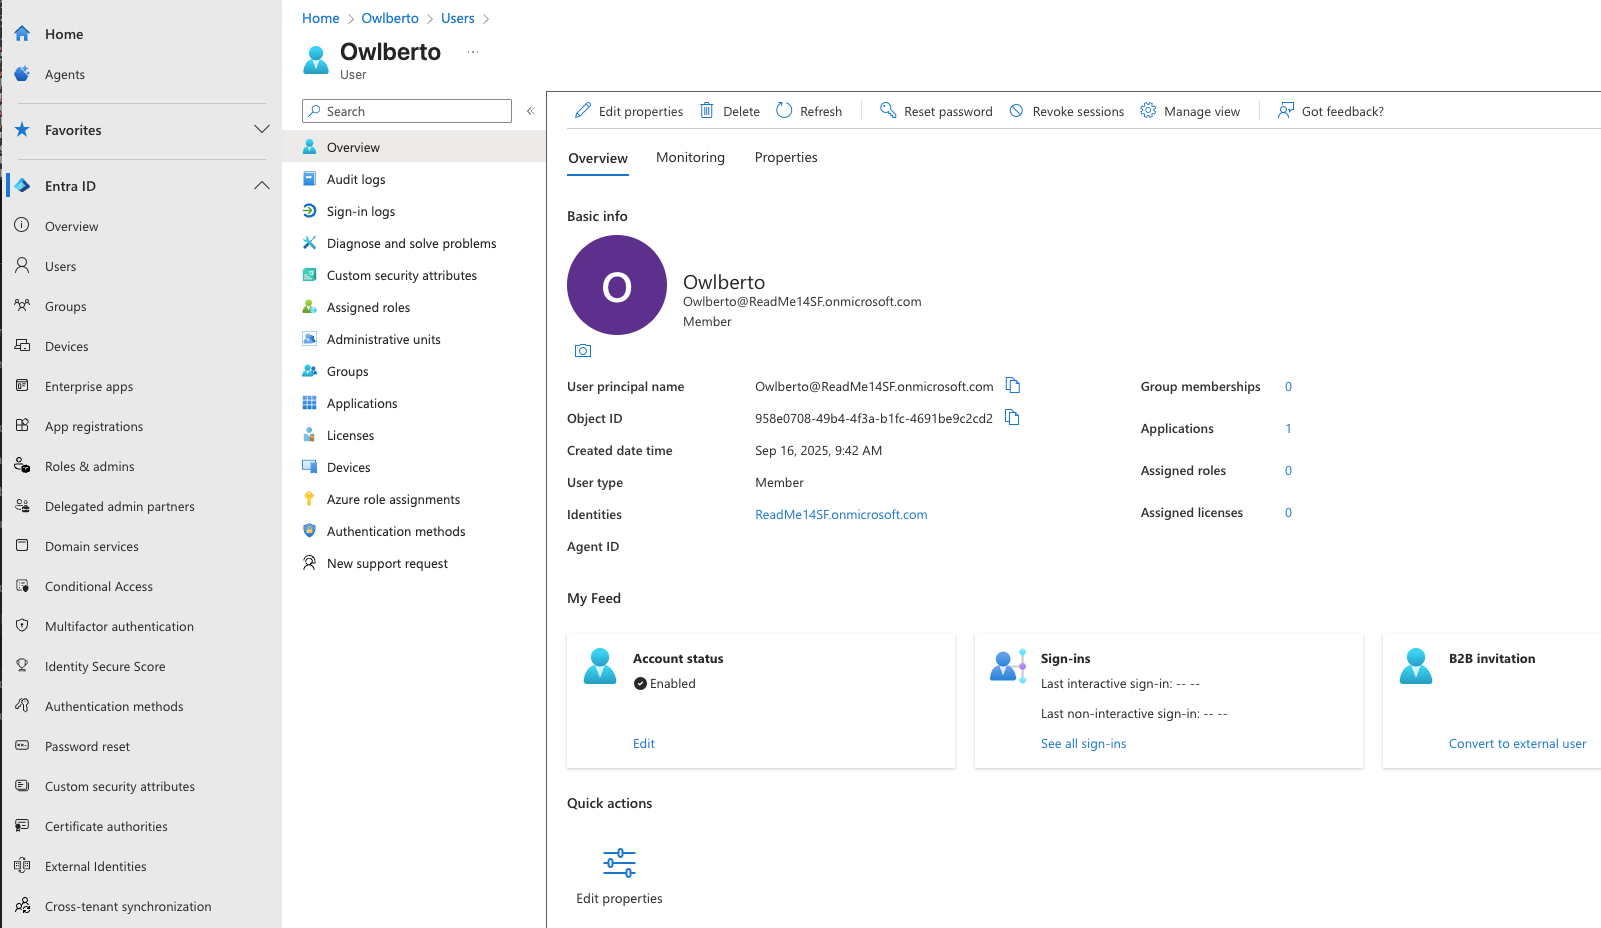Viewport: 1601px width, 928px height.
Task: Click the Group memberships count of 0
Action: pos(1288,386)
